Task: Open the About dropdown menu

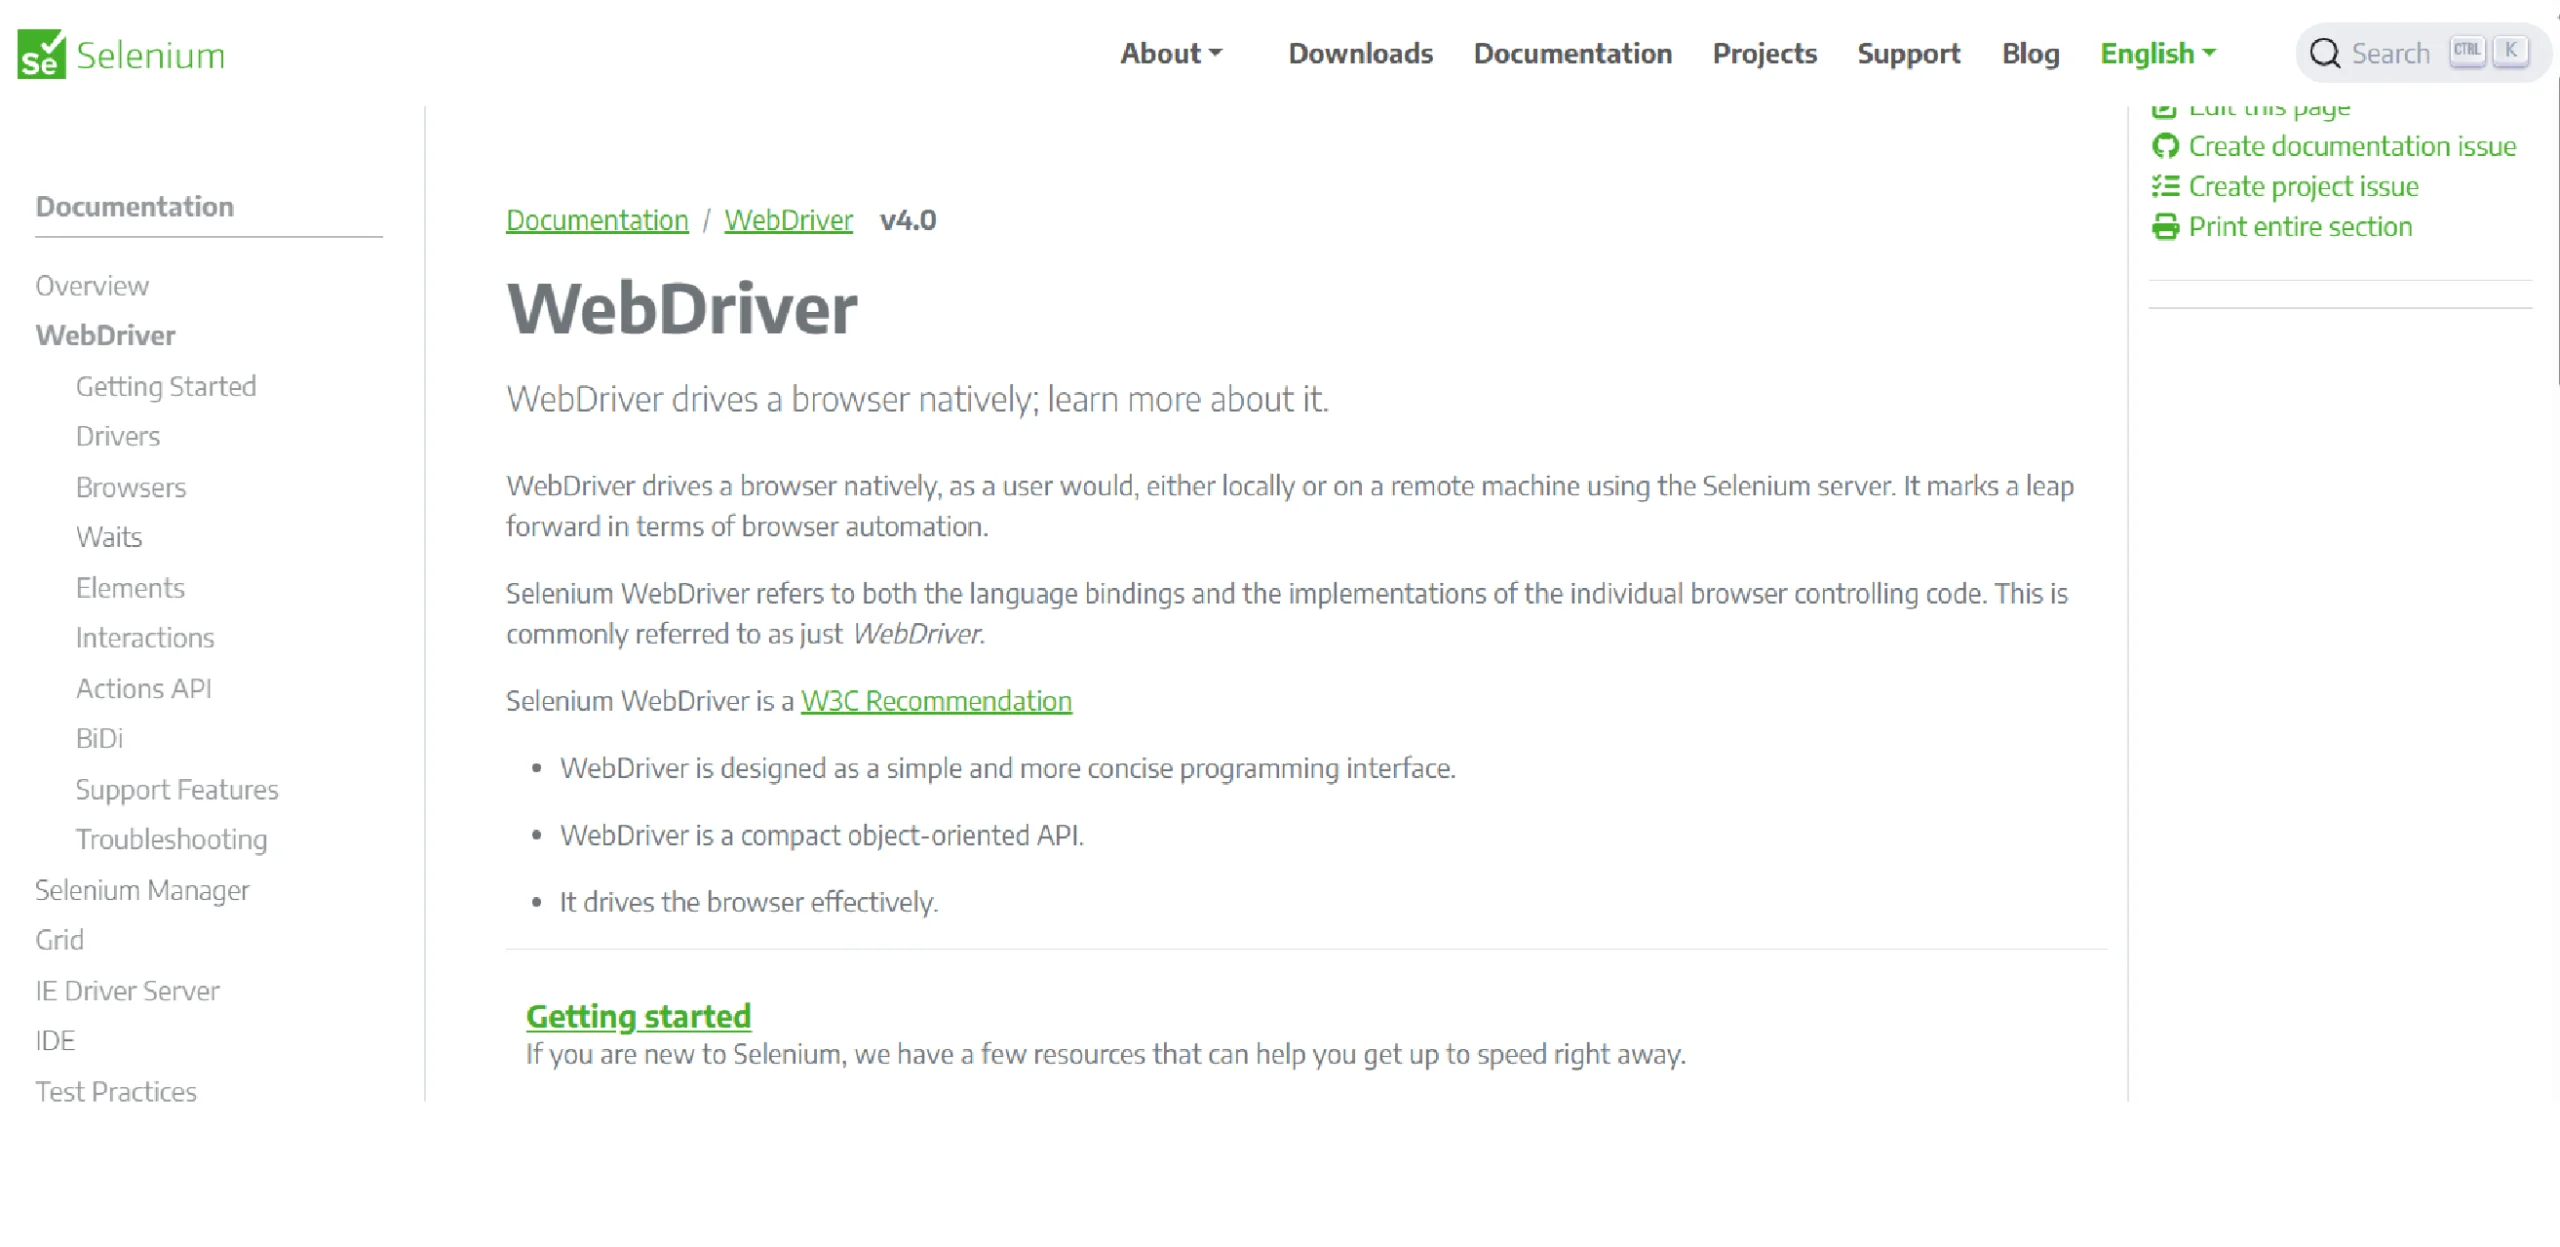Action: click(x=1171, y=53)
